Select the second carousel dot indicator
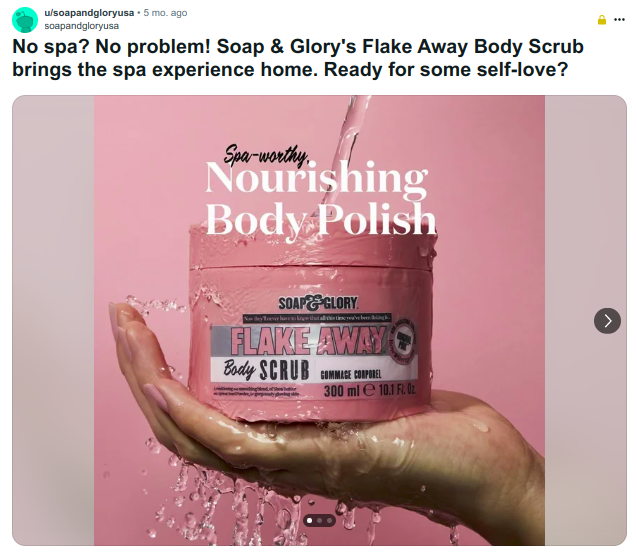Viewport: 637px width, 553px height. coord(320,520)
